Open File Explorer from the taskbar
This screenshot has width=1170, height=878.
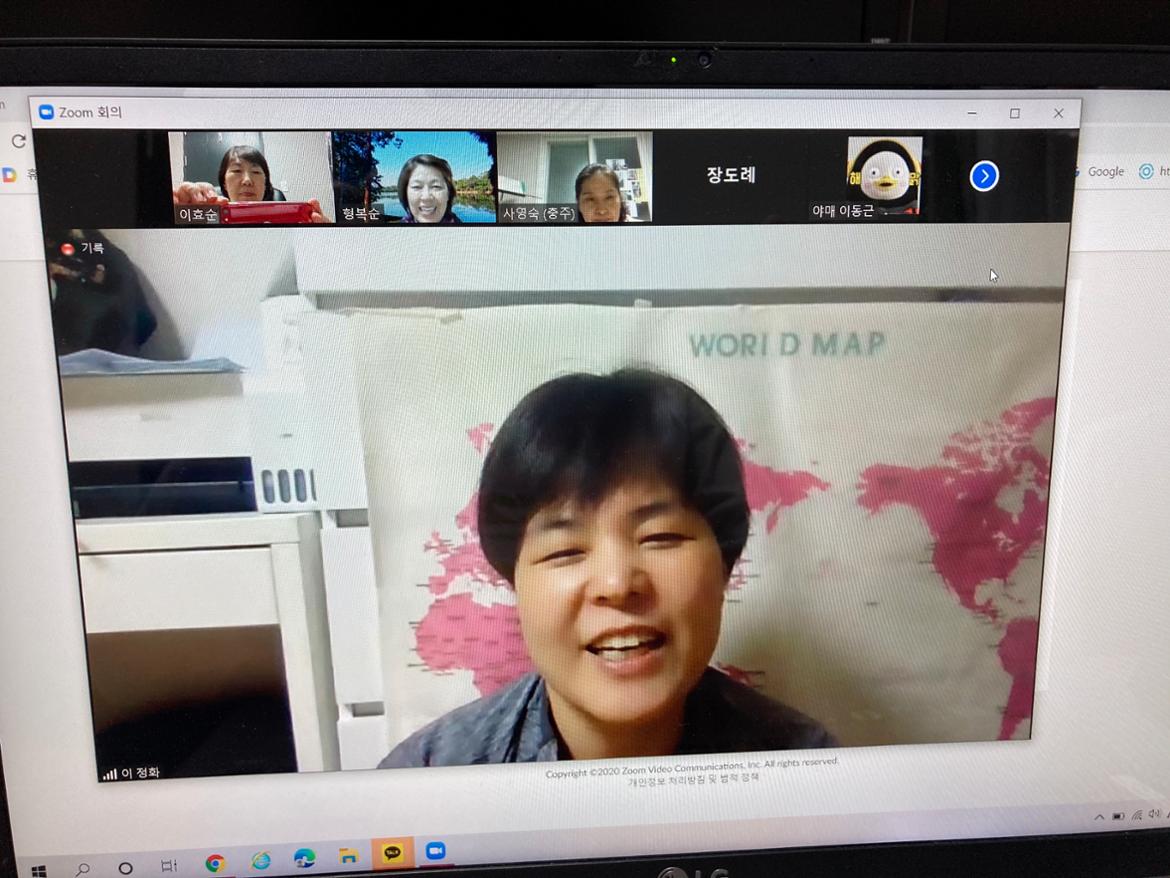click(348, 856)
